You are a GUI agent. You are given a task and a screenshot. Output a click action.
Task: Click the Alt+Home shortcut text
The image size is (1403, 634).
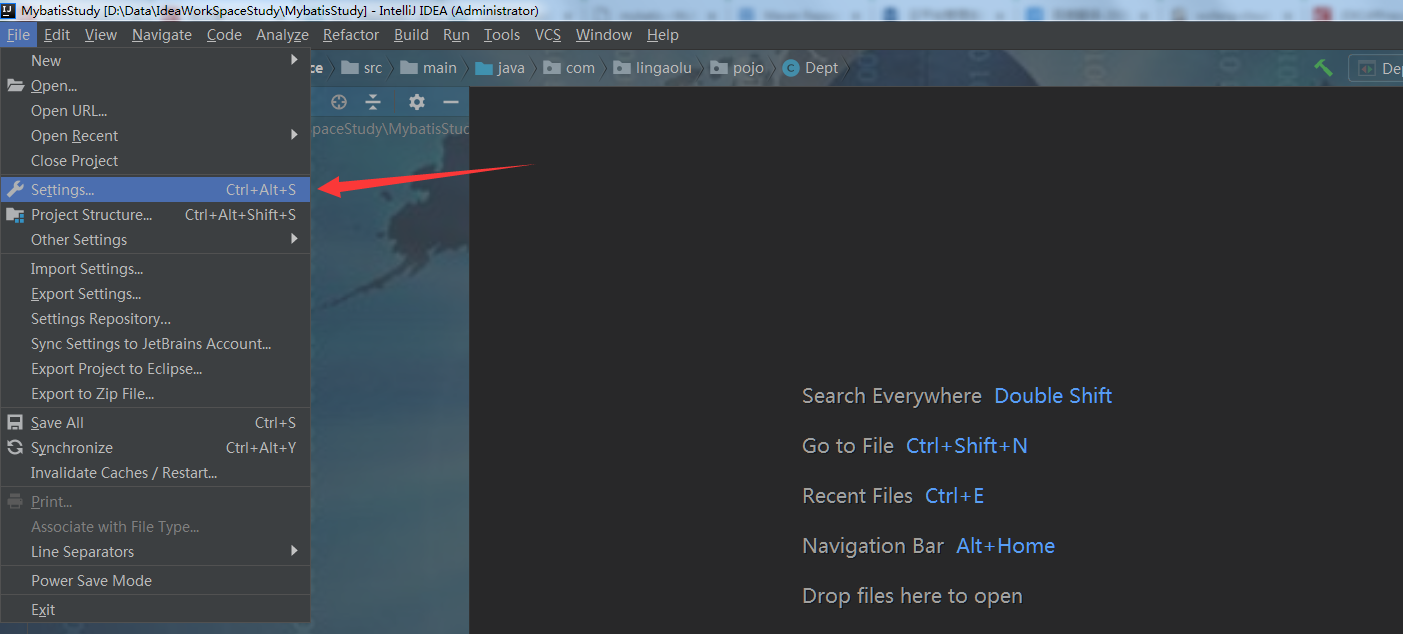click(1006, 546)
